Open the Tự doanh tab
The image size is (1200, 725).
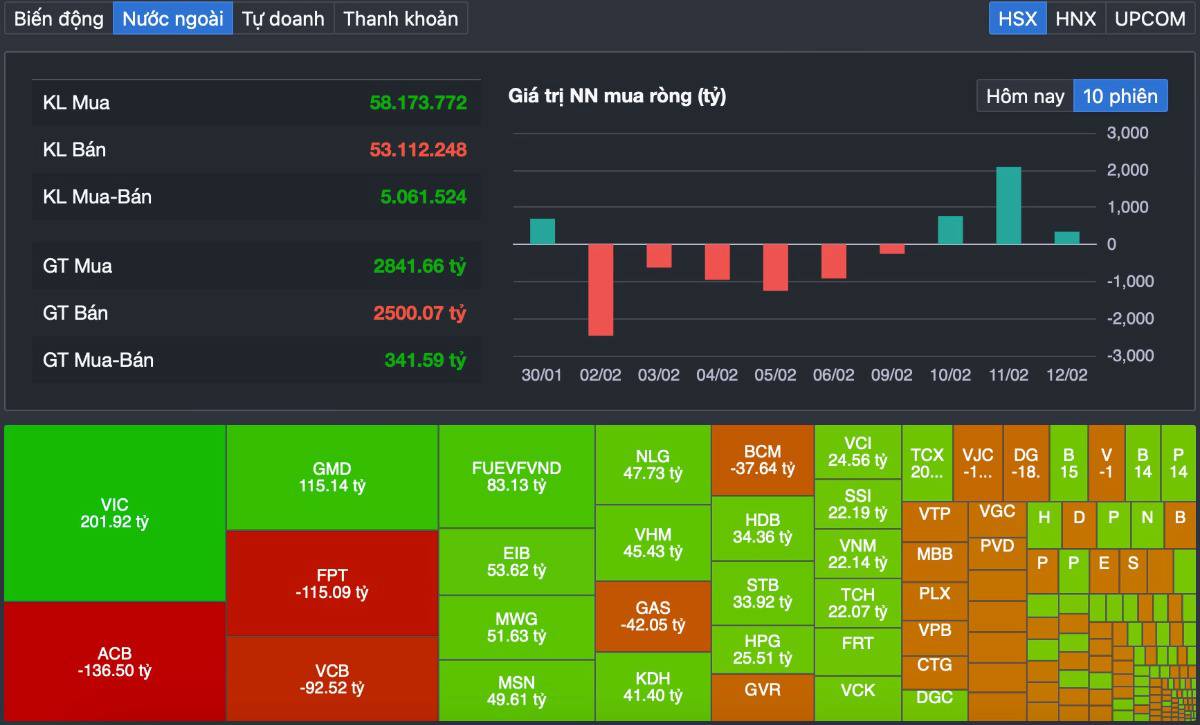click(x=283, y=18)
